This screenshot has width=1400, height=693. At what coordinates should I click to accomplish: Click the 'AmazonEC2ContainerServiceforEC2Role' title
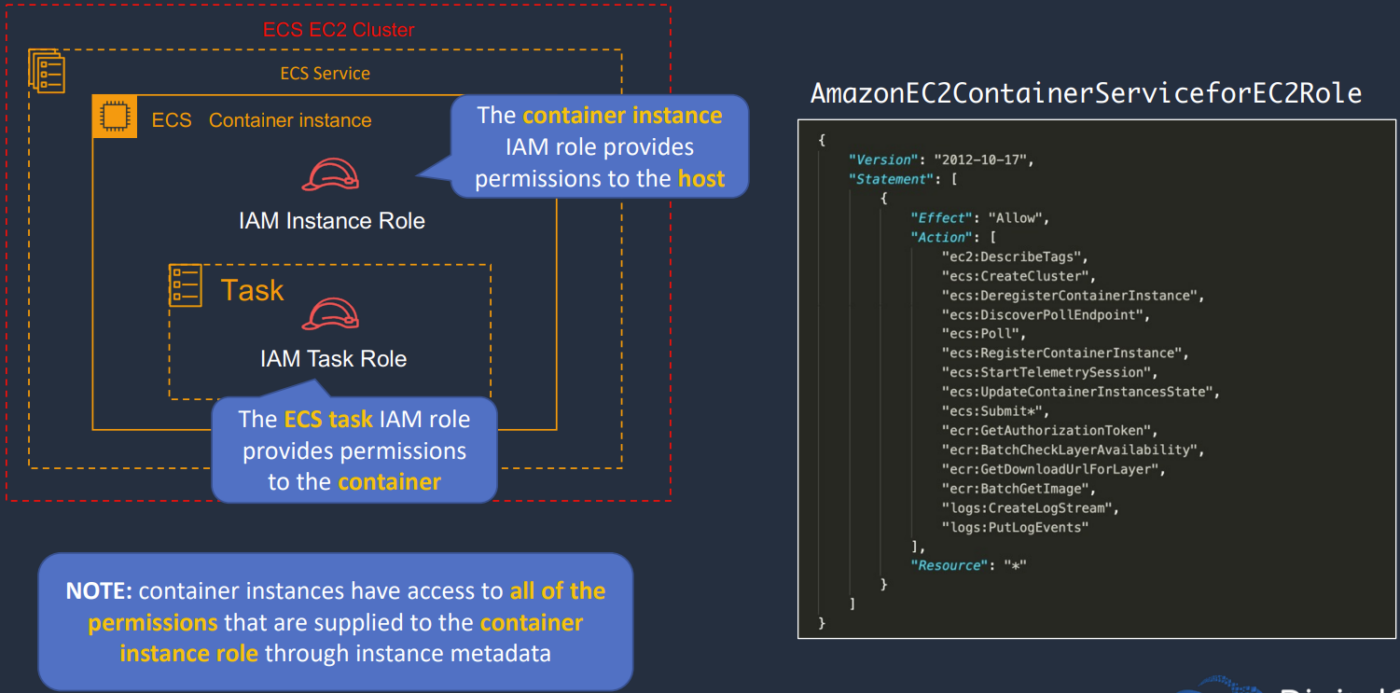point(1086,93)
